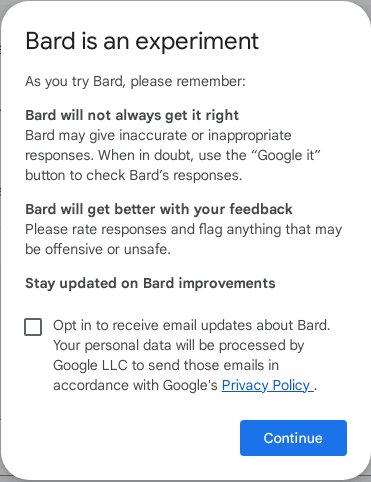Click the "Bard is an experiment" title
The width and height of the screenshot is (371, 482).
[x=142, y=42]
